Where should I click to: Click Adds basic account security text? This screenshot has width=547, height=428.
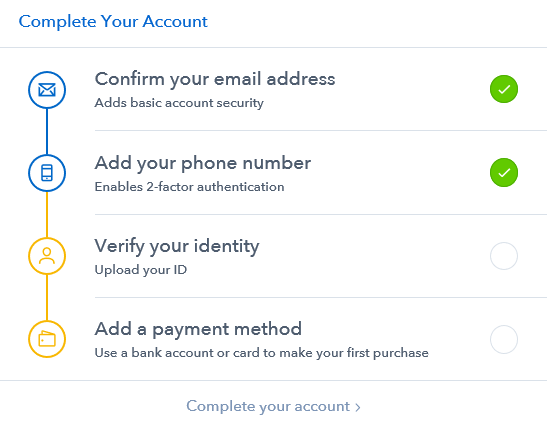click(x=179, y=103)
